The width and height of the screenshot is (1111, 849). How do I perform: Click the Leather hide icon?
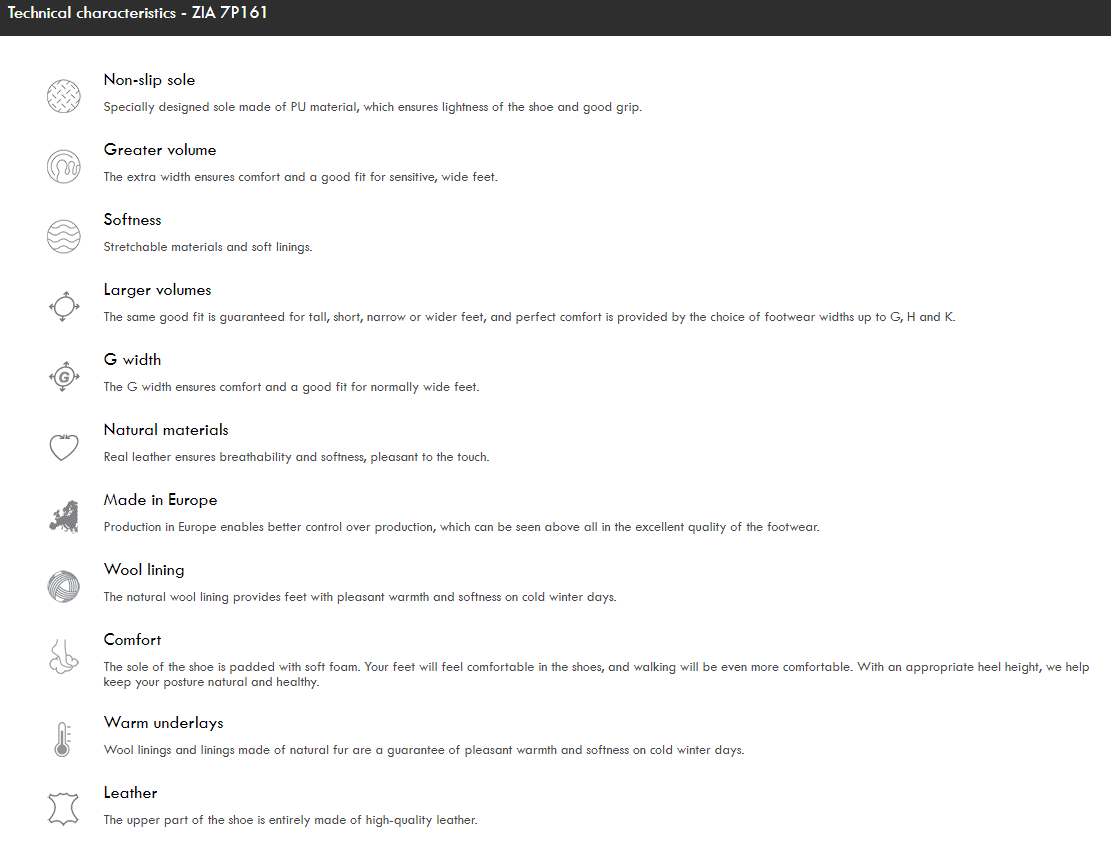pos(63,809)
